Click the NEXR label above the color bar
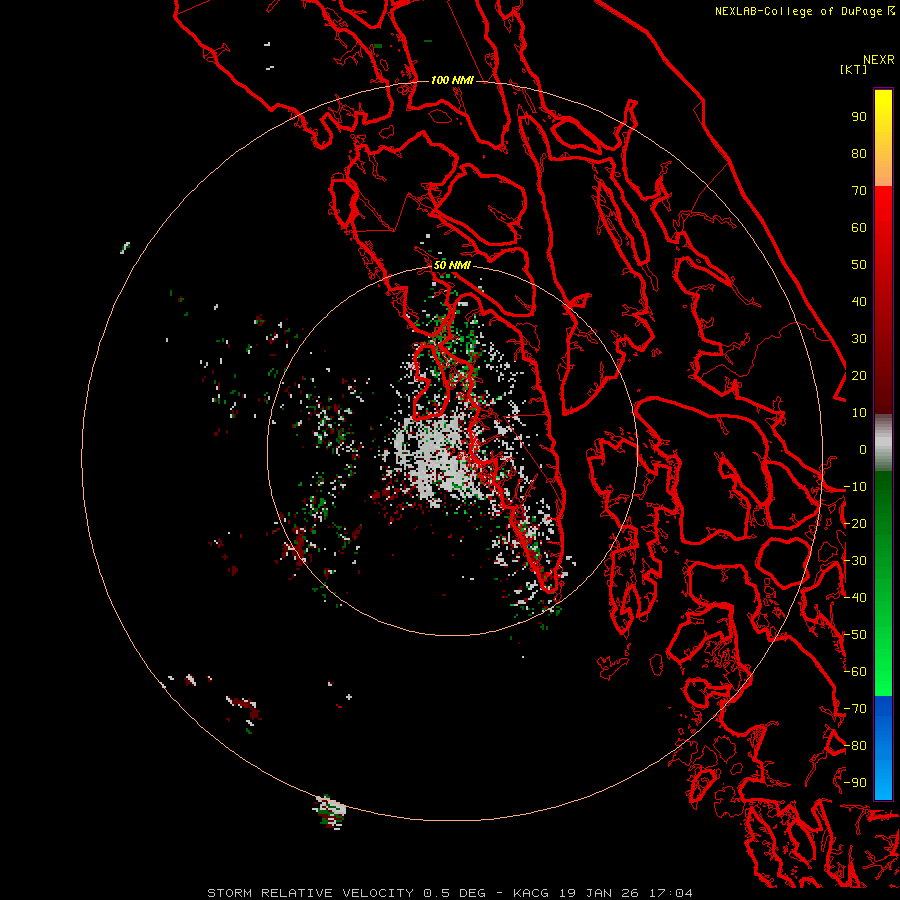The image size is (900, 900). 879,60
